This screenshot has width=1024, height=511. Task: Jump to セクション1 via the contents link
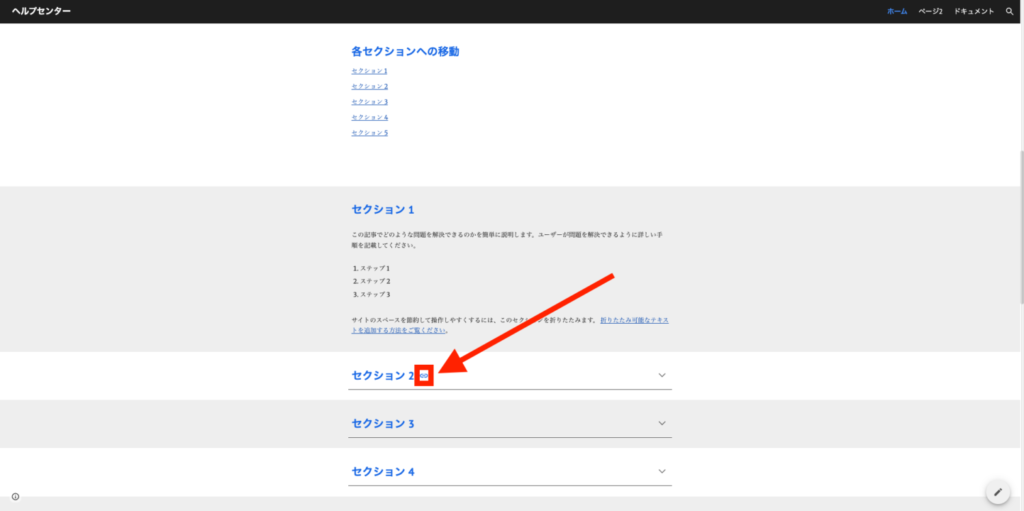point(369,71)
